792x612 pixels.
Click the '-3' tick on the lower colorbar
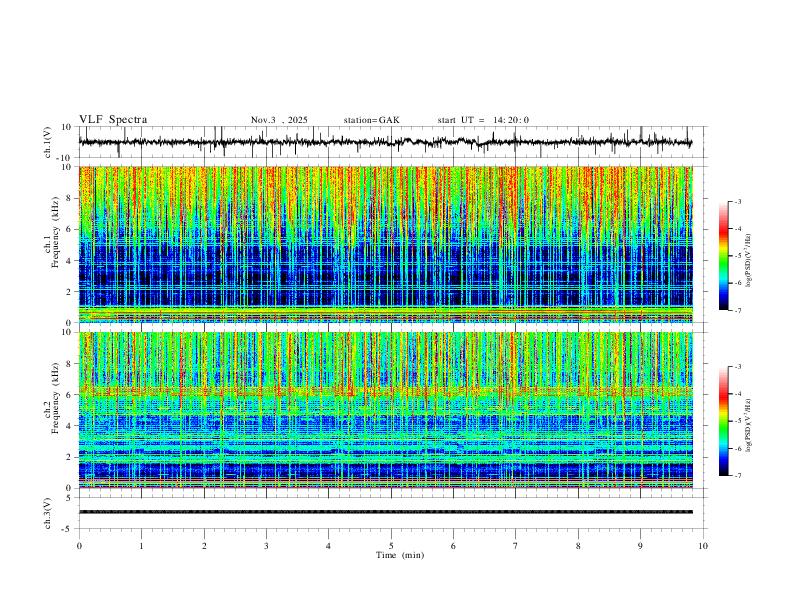737,367
